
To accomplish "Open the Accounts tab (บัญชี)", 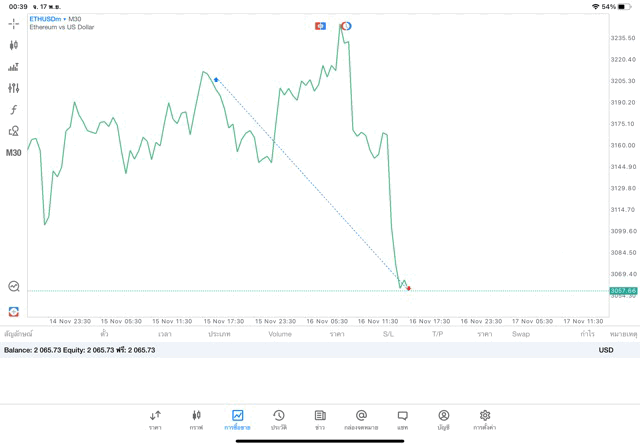I will [x=443, y=420].
